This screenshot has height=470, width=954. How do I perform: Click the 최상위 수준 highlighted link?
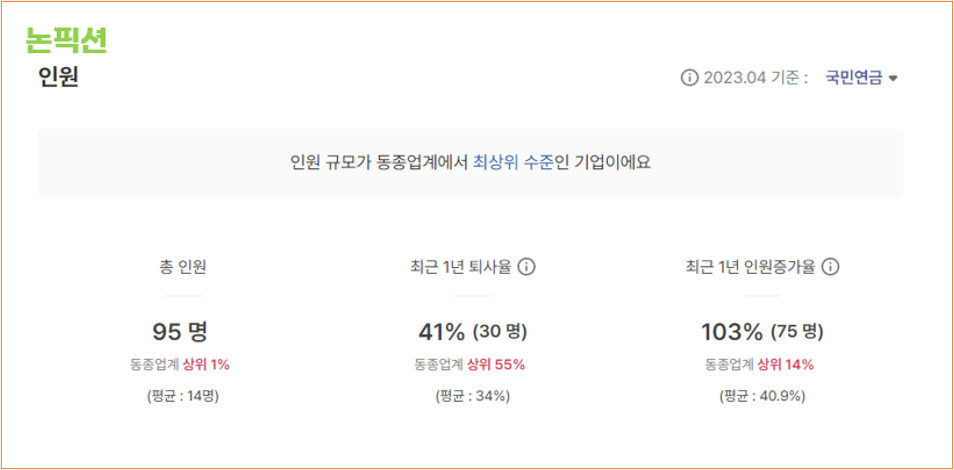pos(514,163)
